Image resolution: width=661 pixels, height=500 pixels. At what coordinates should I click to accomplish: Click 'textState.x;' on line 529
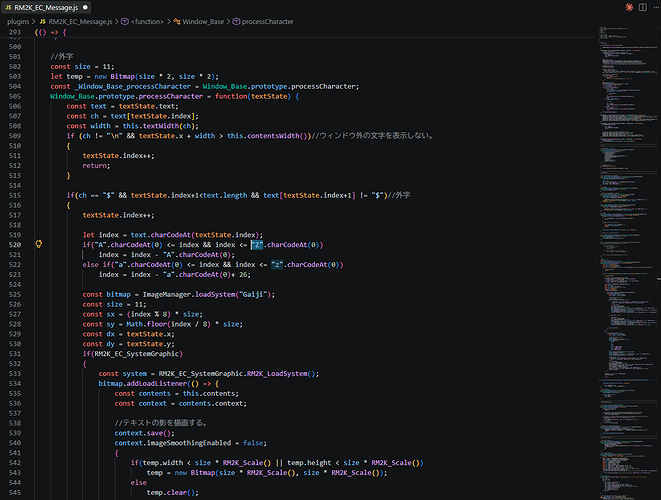150,334
